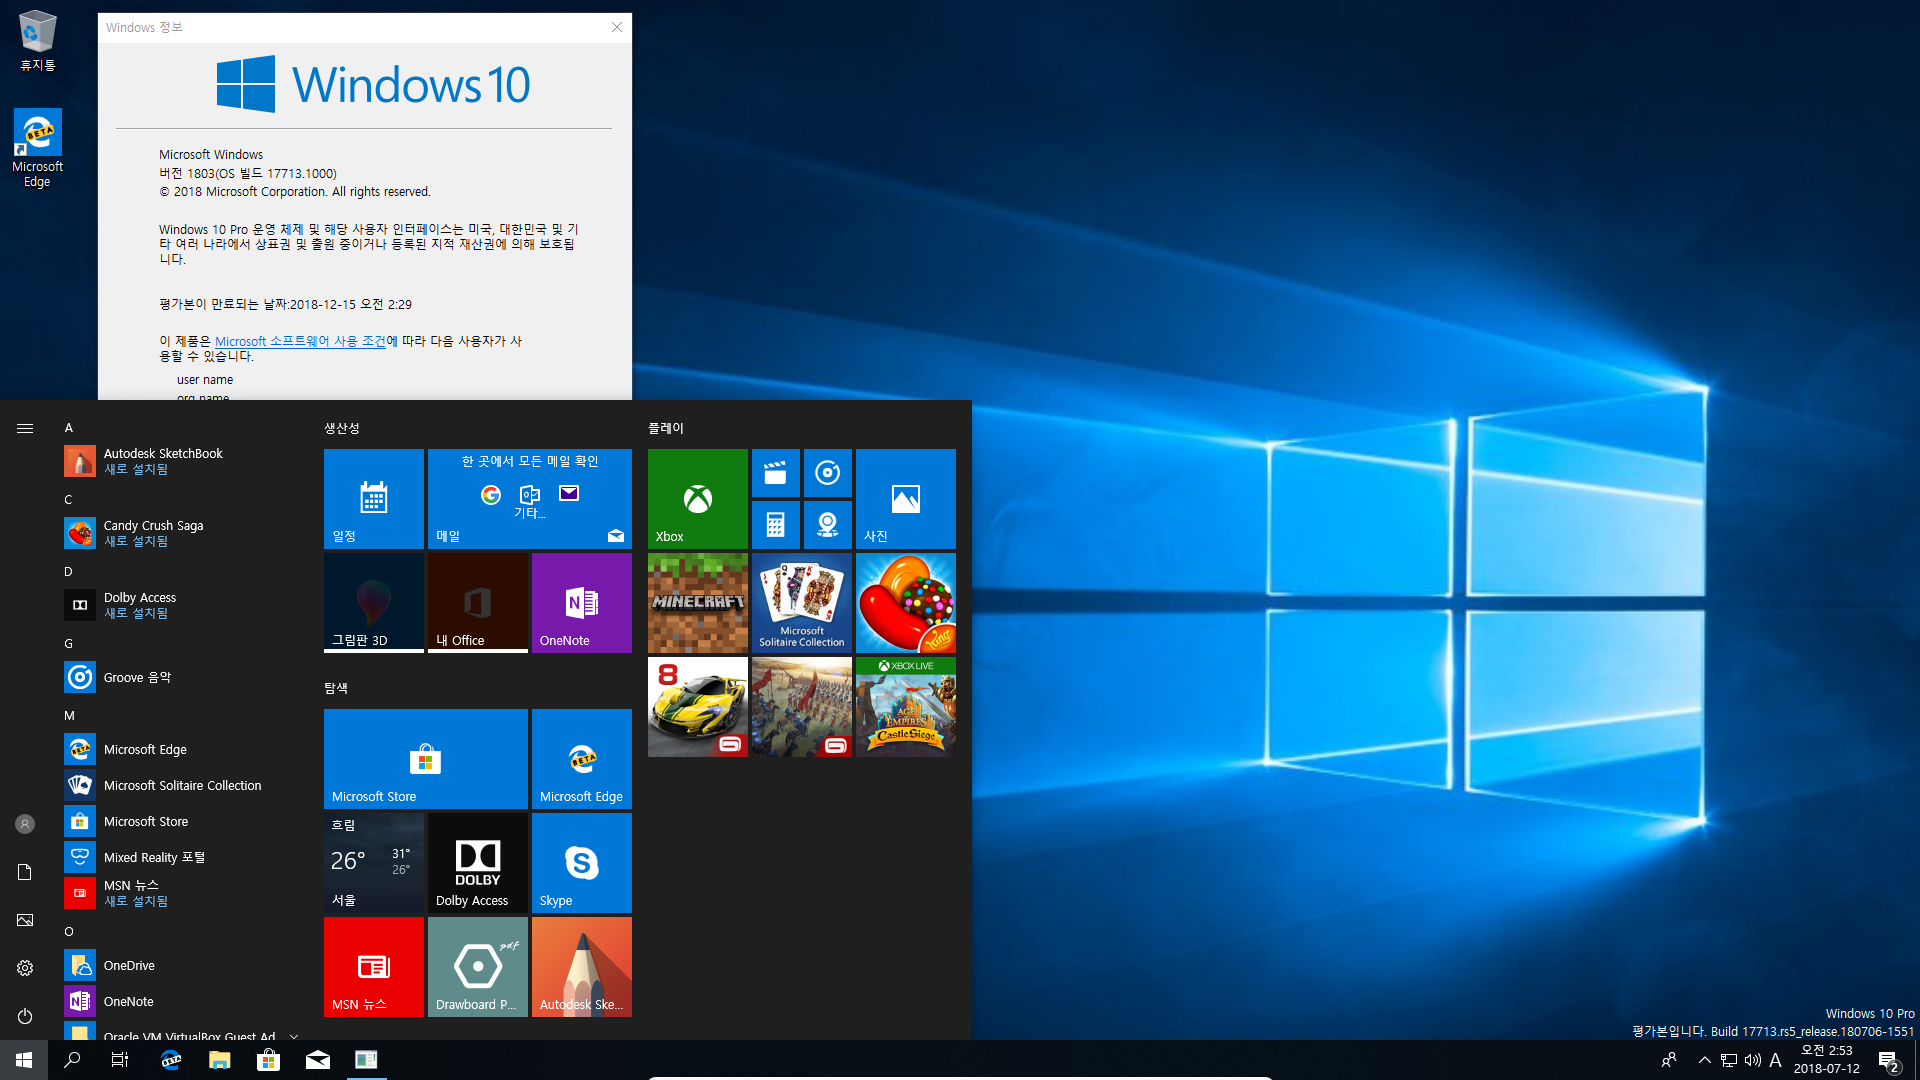
Task: Launch Microsoft Edge from the app list
Action: point(180,749)
